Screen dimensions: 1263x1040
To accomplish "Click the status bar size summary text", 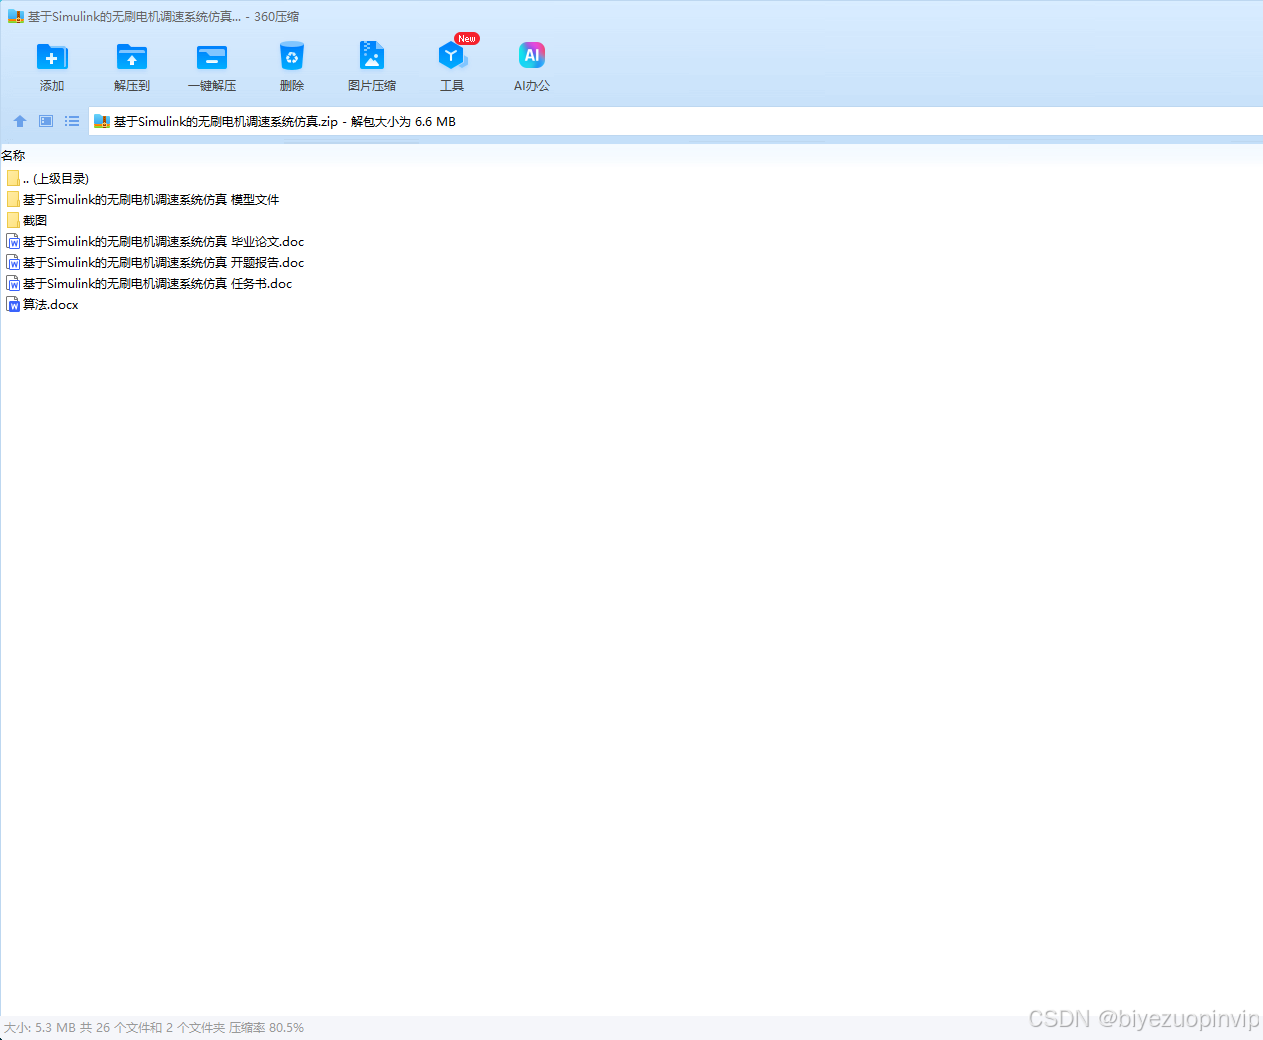I will (x=154, y=1027).
